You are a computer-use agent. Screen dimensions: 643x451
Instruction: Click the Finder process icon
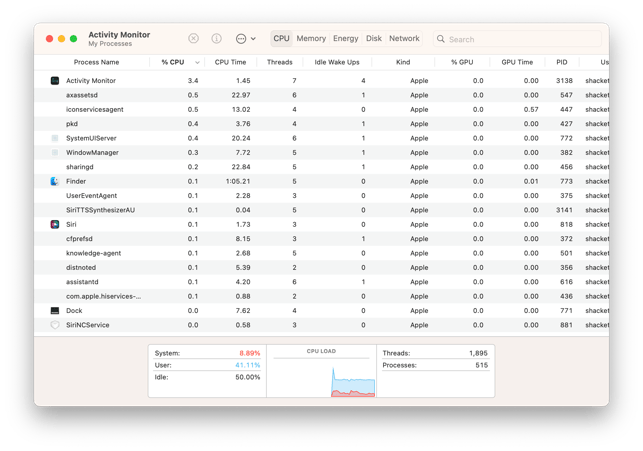coord(55,181)
